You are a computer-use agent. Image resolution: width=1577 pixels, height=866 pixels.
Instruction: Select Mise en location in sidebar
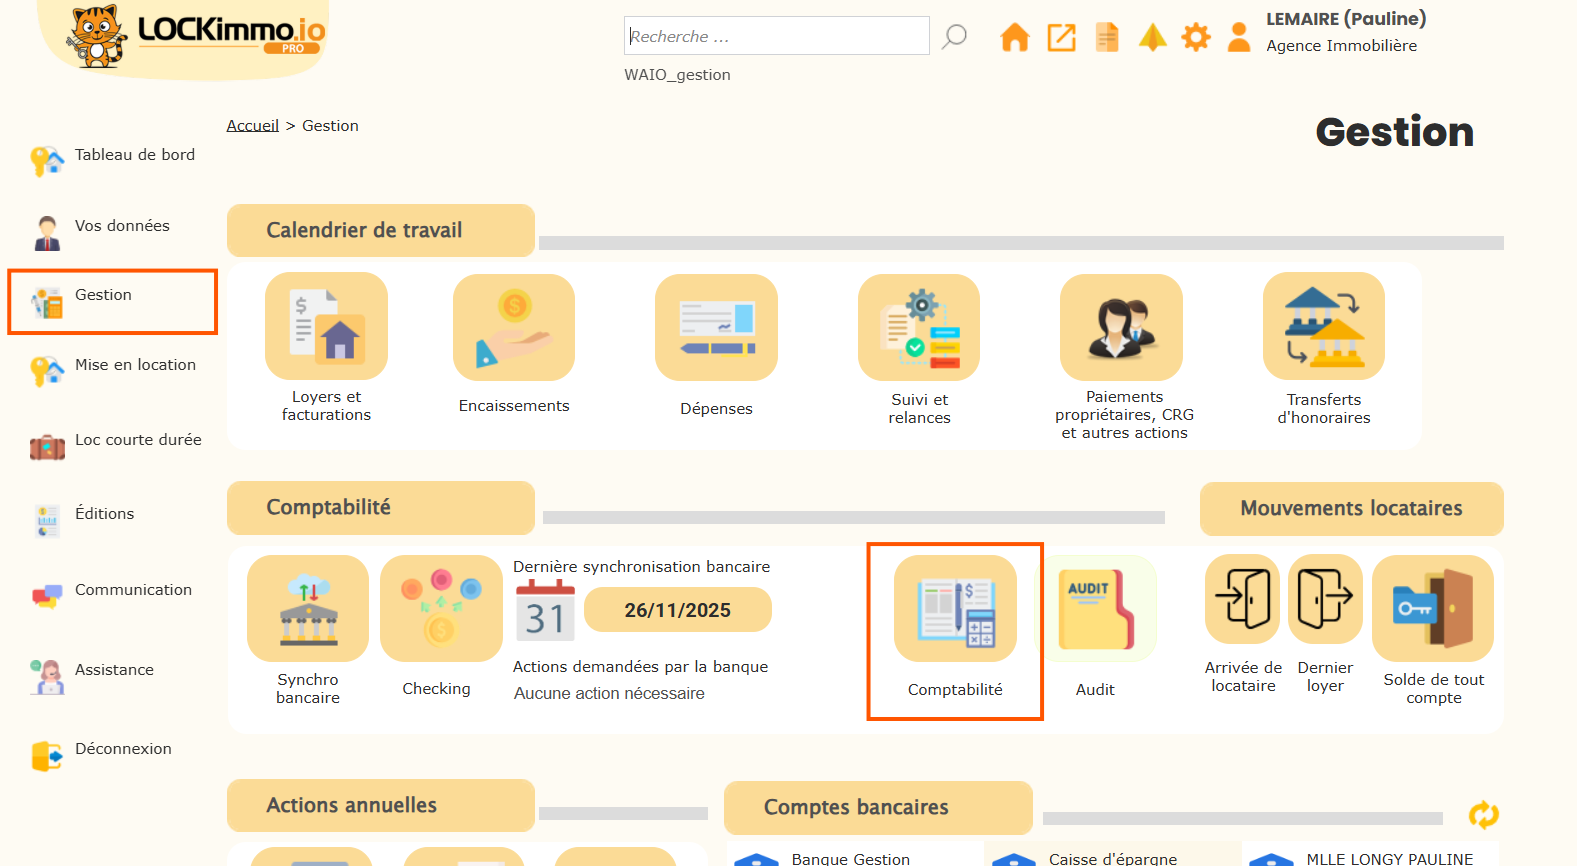135,365
